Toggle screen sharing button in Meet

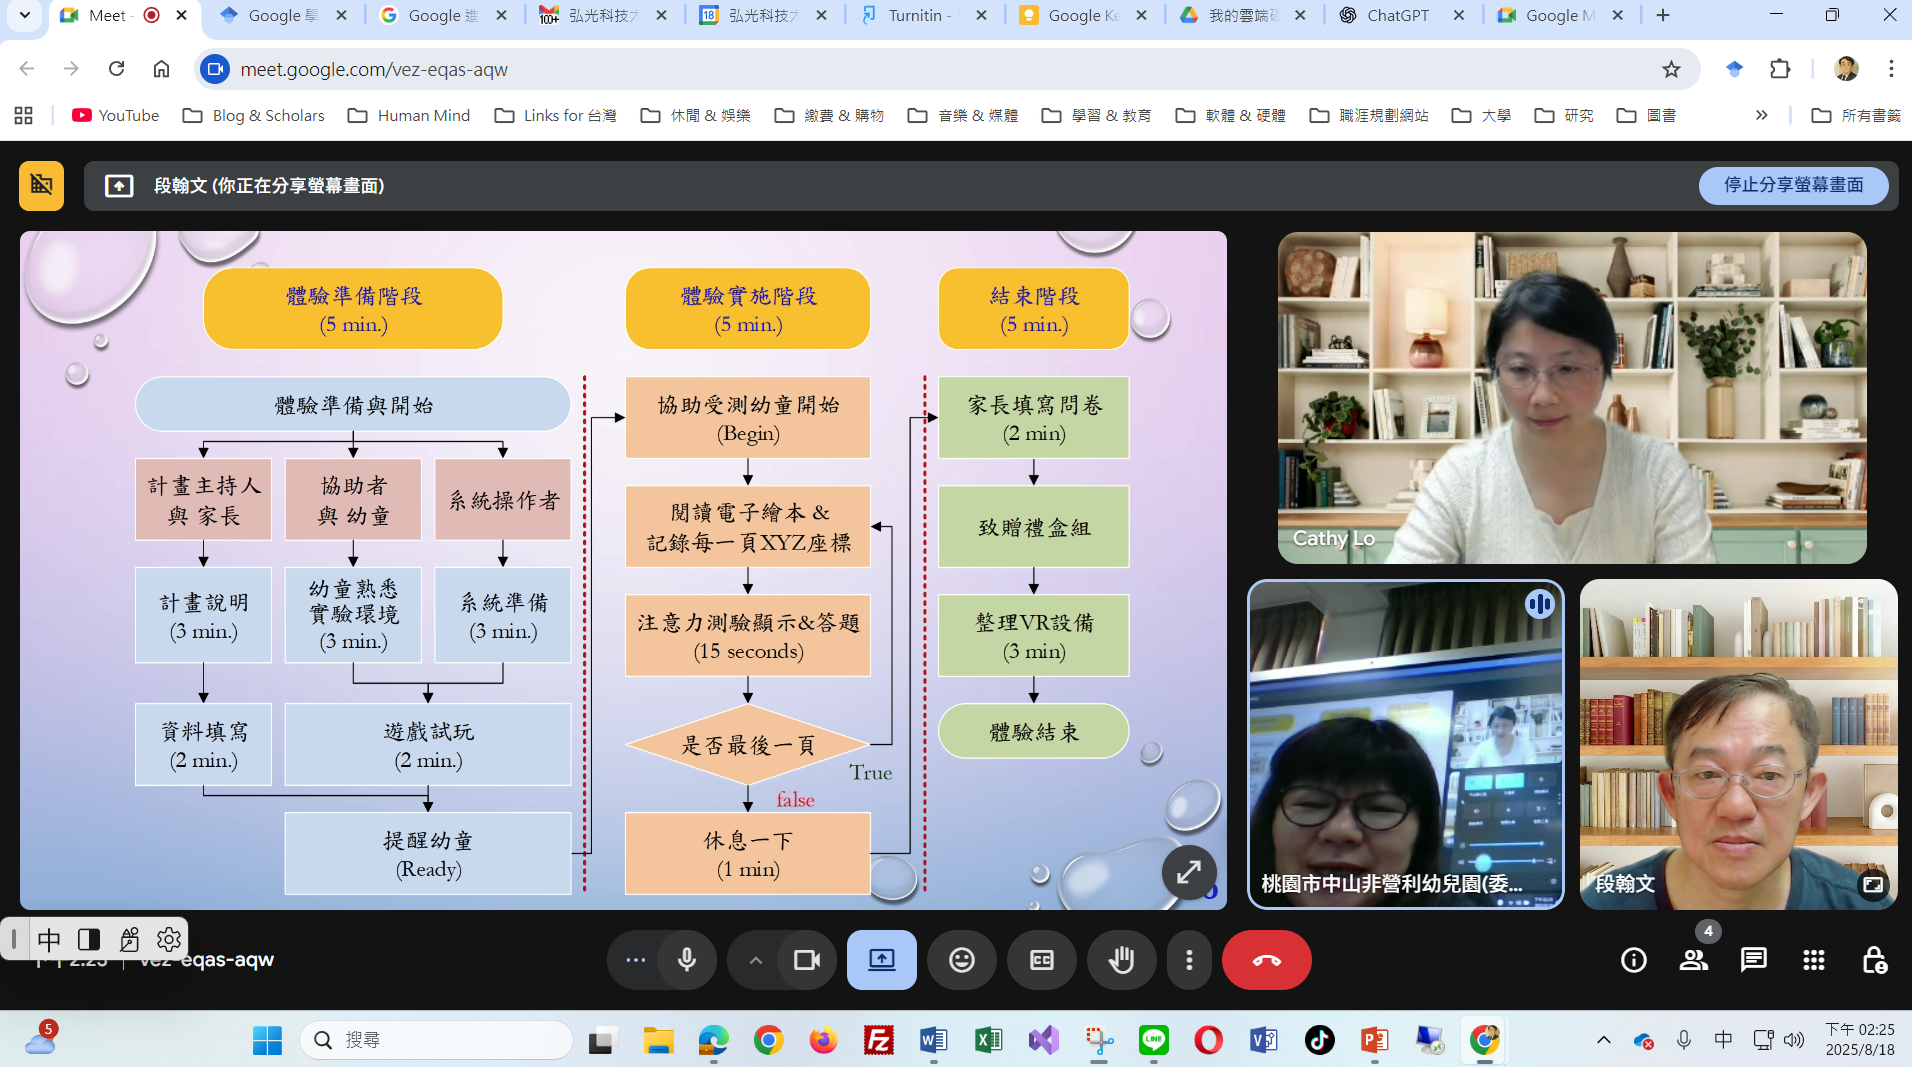tap(881, 960)
